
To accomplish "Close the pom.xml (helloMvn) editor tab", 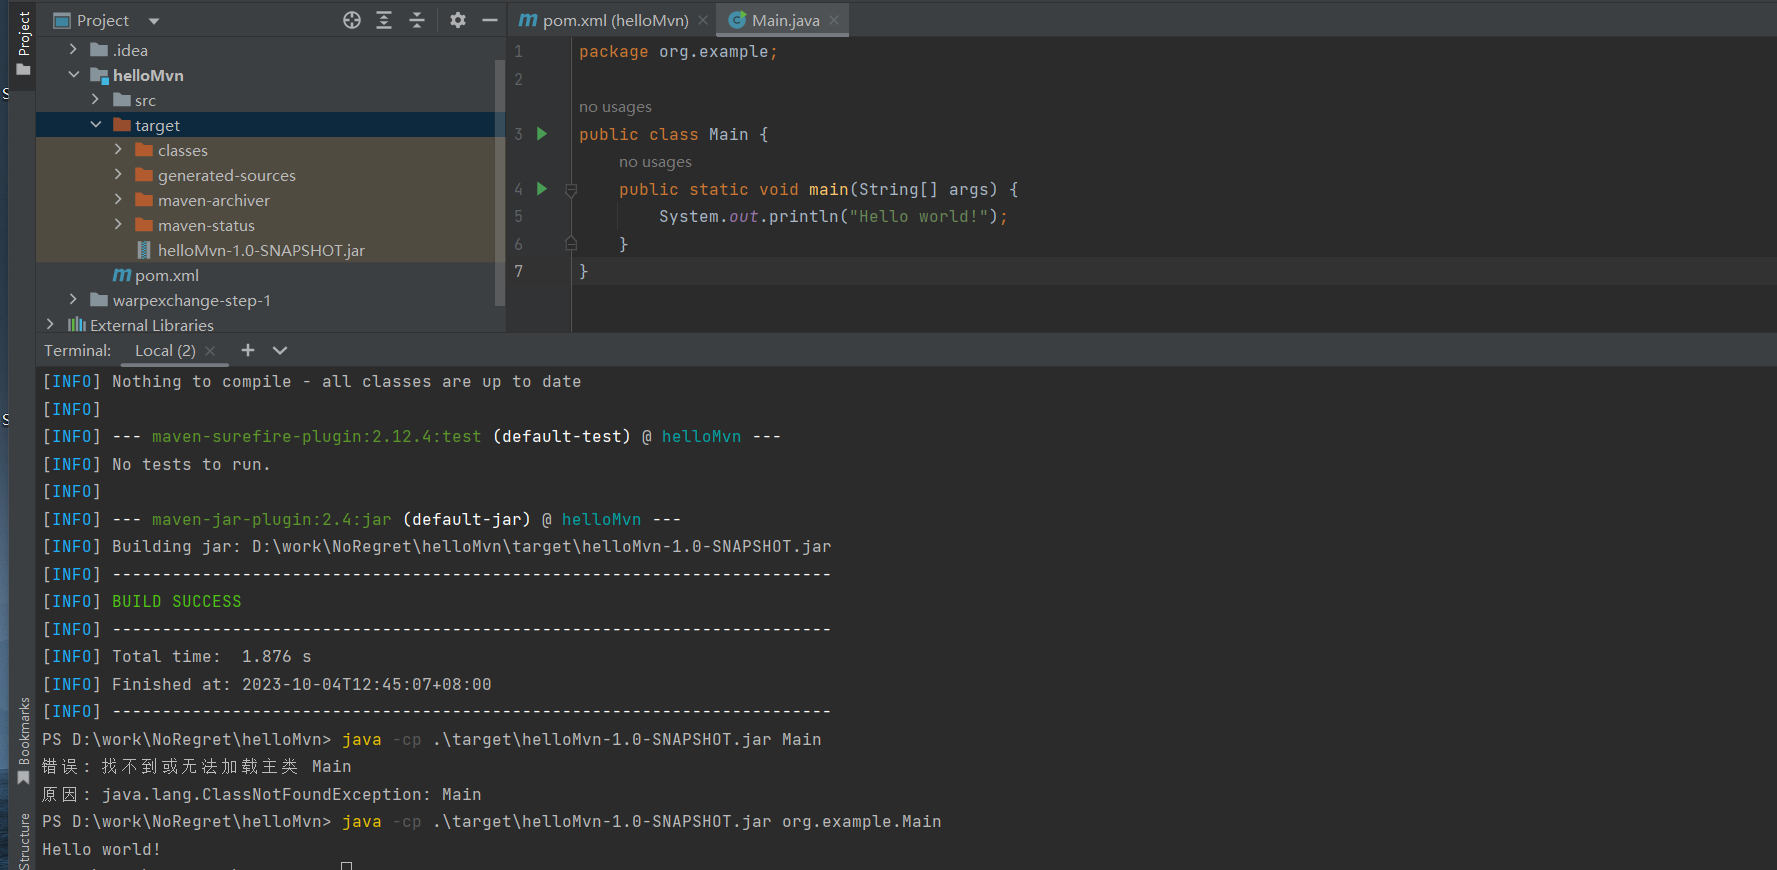I will (x=703, y=20).
